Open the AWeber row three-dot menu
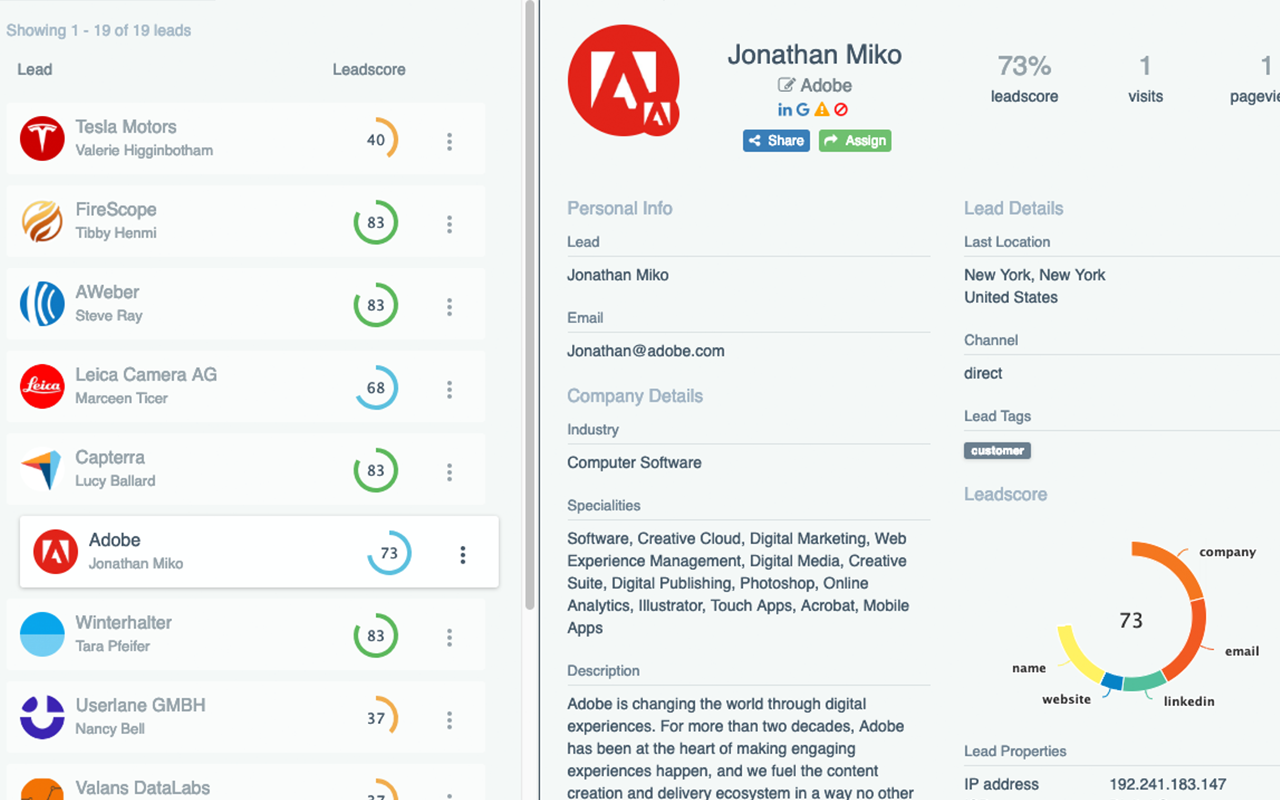The height and width of the screenshot is (800, 1280). coord(449,307)
